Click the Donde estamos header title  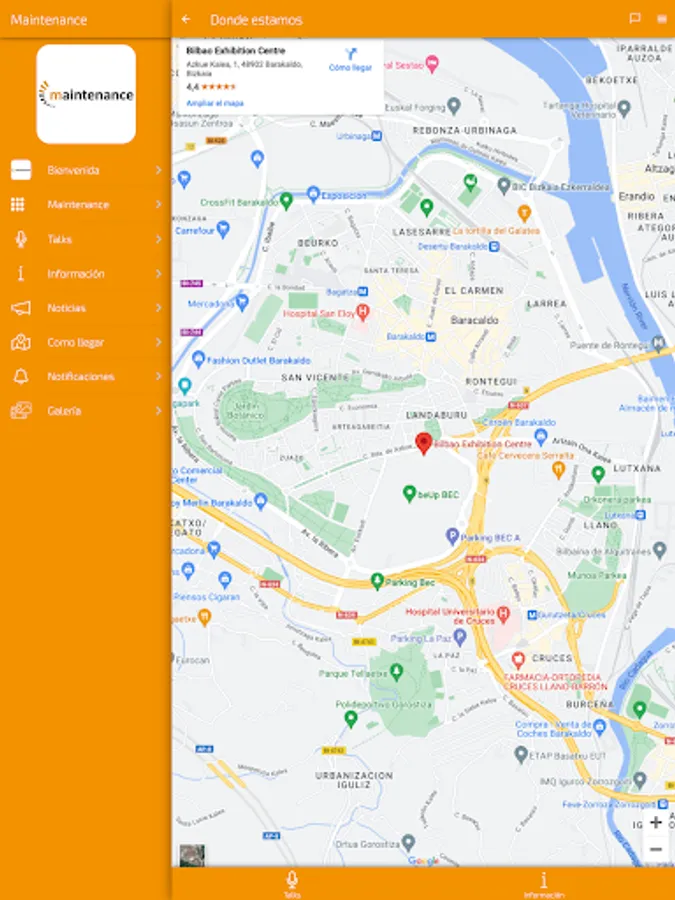(x=256, y=20)
